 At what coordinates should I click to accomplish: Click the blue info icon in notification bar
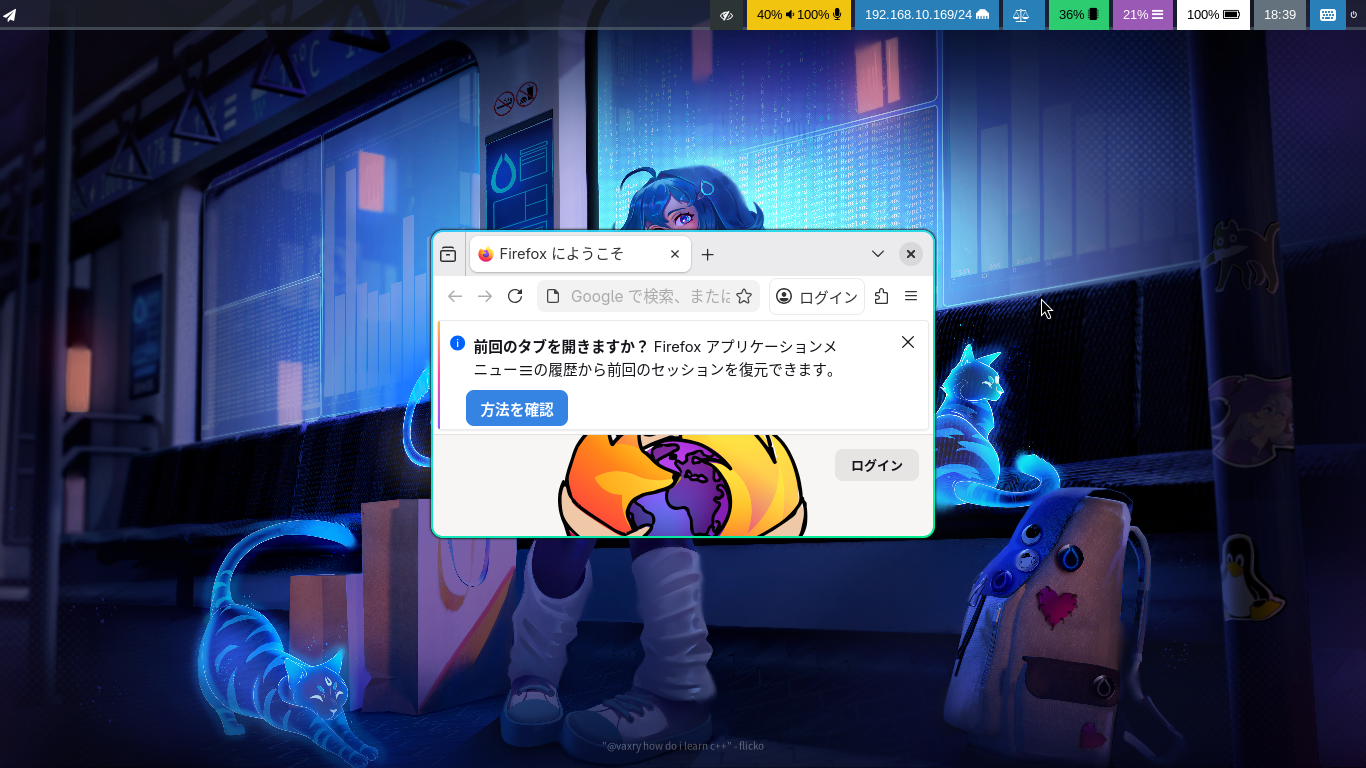click(457, 342)
